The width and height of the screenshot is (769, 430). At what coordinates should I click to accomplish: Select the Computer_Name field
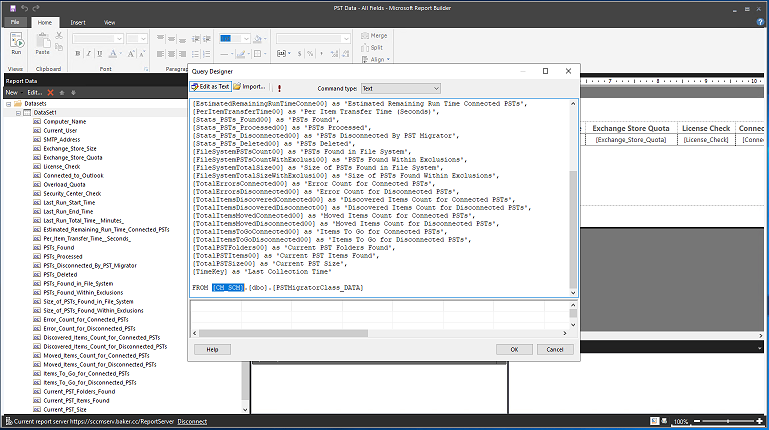[x=65, y=122]
